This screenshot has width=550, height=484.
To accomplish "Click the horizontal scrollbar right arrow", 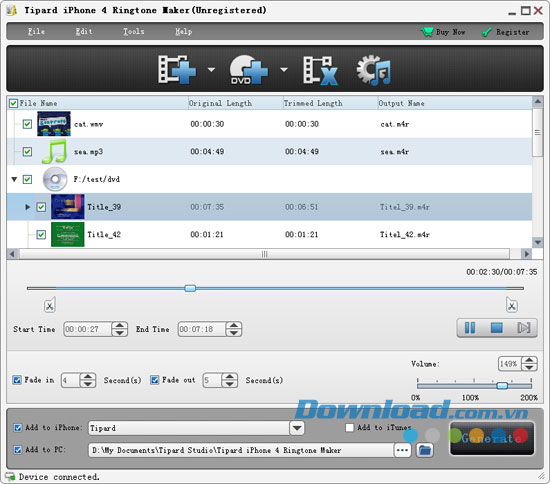I will pos(526,254).
